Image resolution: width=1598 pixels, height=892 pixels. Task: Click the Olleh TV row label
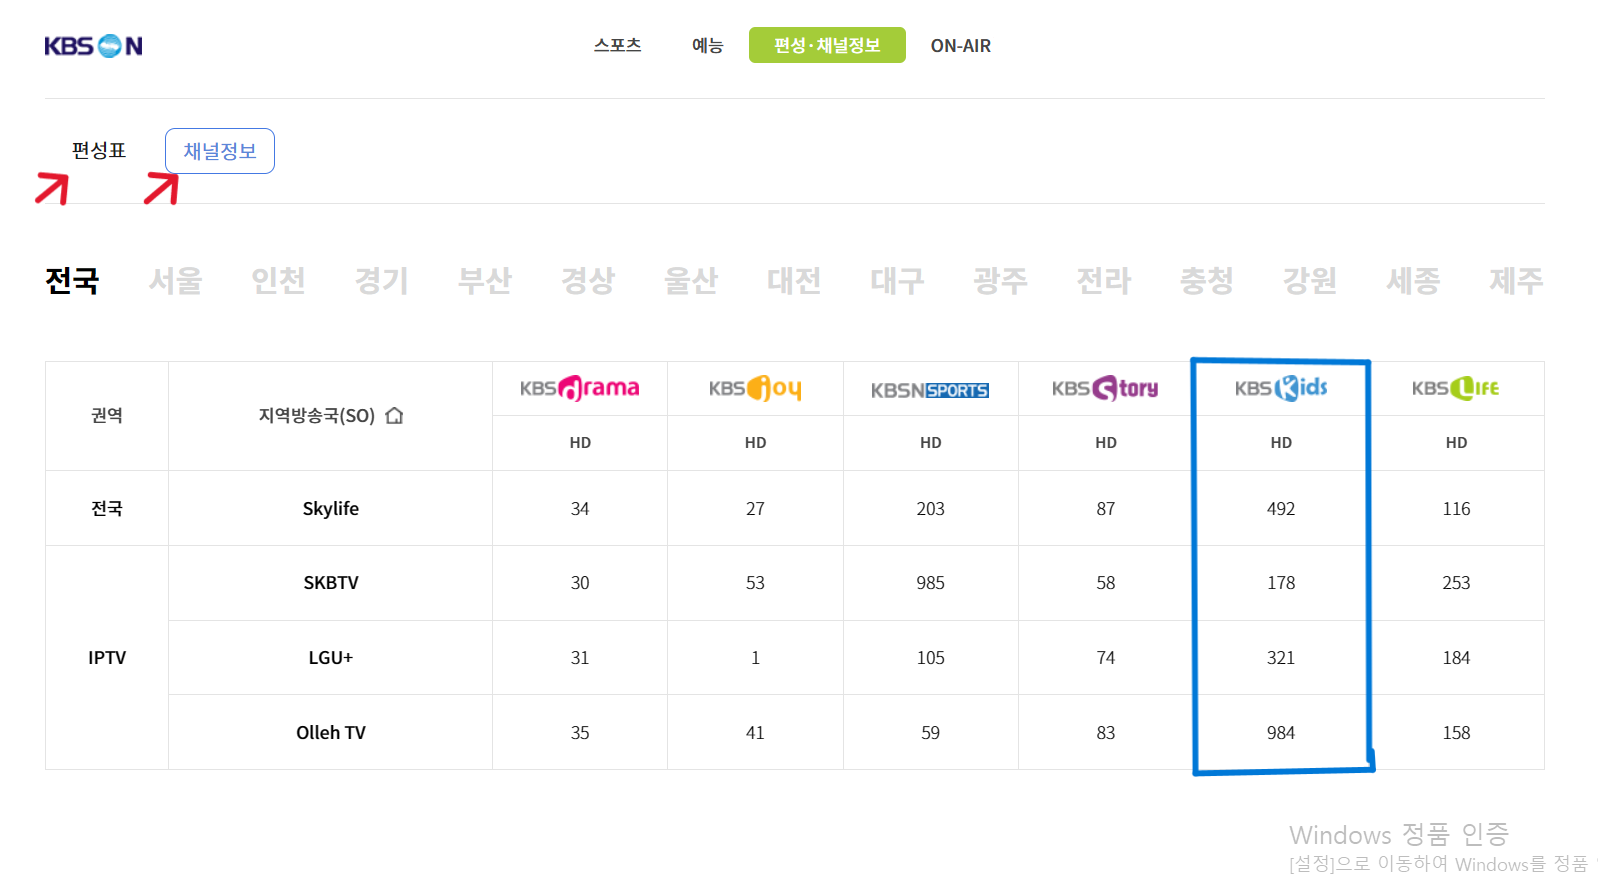pyautogui.click(x=331, y=732)
